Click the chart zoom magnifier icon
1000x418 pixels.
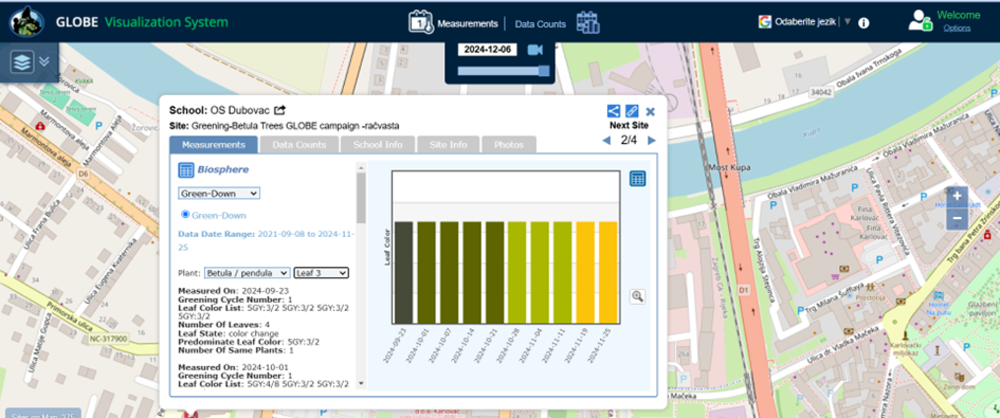tap(638, 296)
